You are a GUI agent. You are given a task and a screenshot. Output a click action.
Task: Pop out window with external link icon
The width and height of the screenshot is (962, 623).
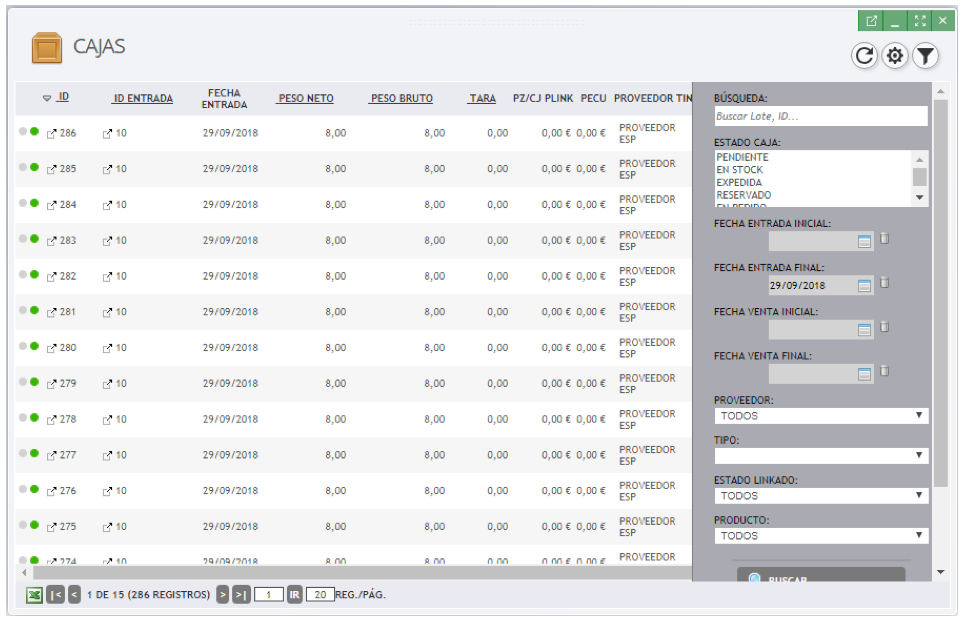(x=871, y=21)
